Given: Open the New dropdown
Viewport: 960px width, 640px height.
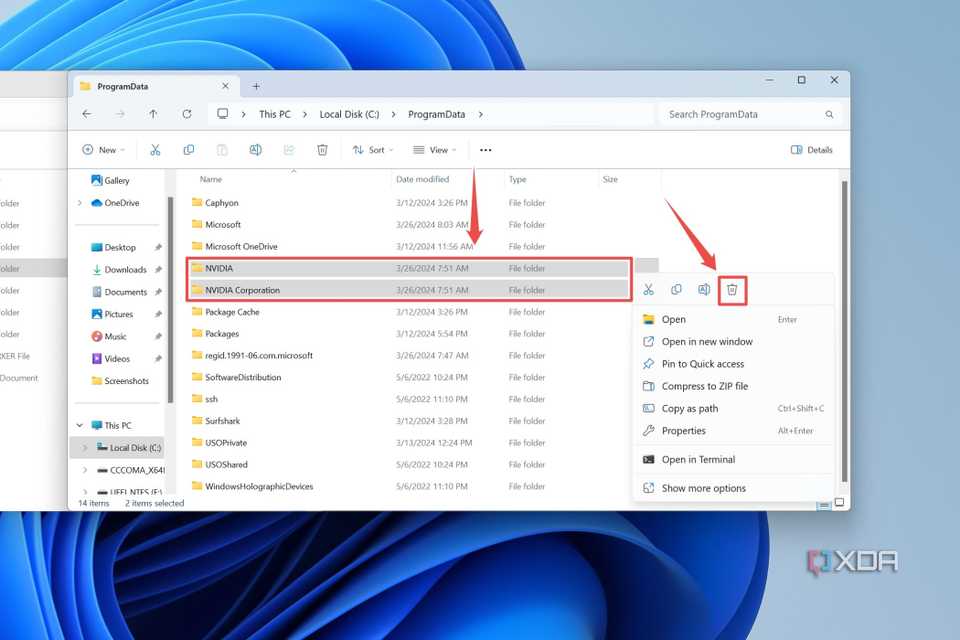Looking at the screenshot, I should point(103,150).
